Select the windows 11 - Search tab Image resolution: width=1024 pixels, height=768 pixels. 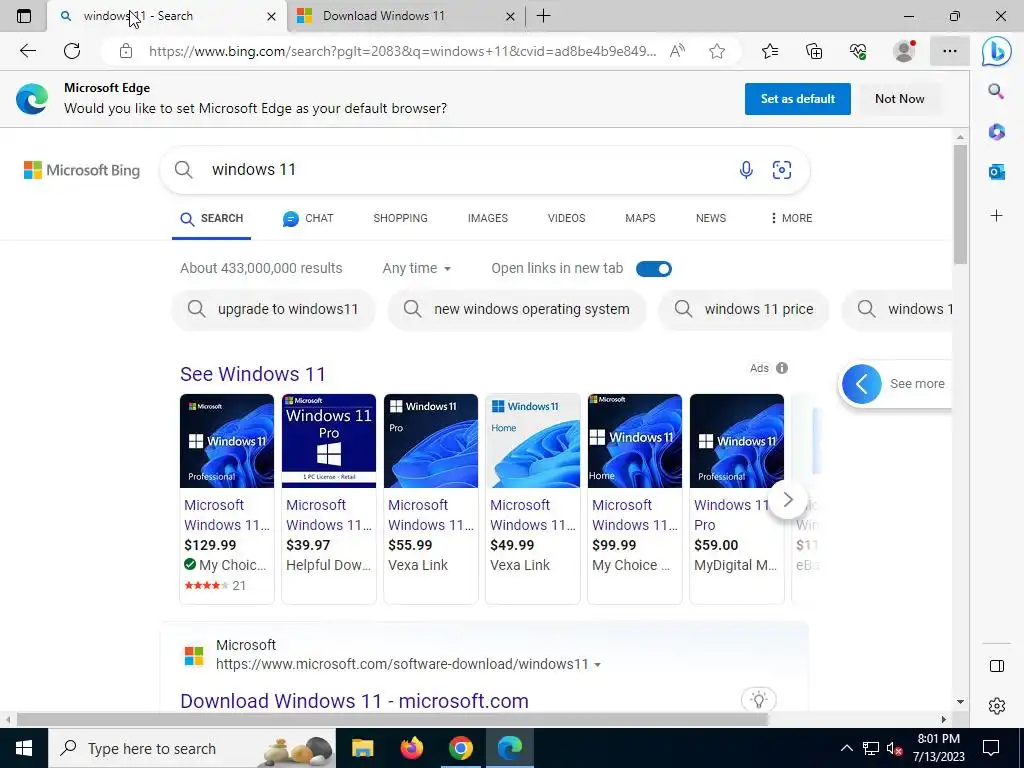pos(167,16)
